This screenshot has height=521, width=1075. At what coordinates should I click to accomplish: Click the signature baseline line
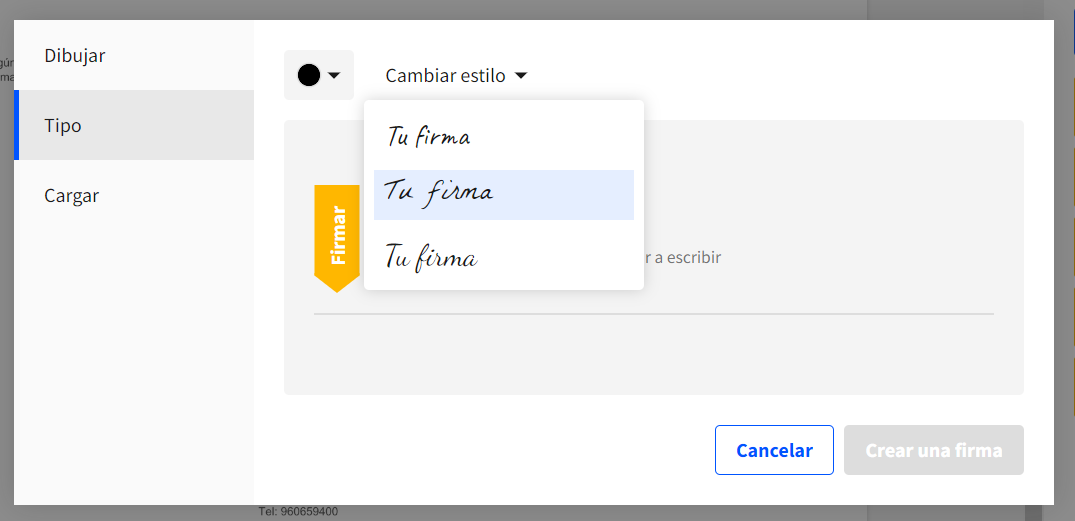click(653, 314)
